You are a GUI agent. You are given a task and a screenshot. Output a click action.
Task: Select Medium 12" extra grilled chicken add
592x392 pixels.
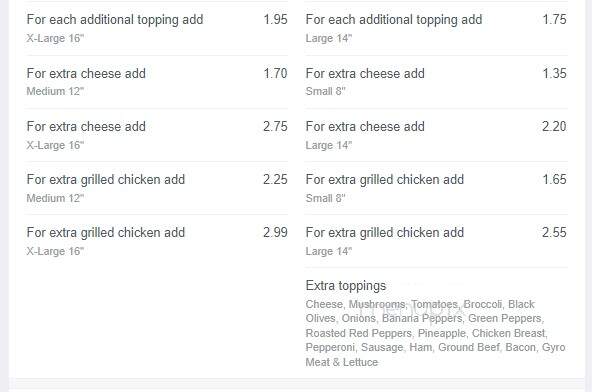tap(157, 188)
